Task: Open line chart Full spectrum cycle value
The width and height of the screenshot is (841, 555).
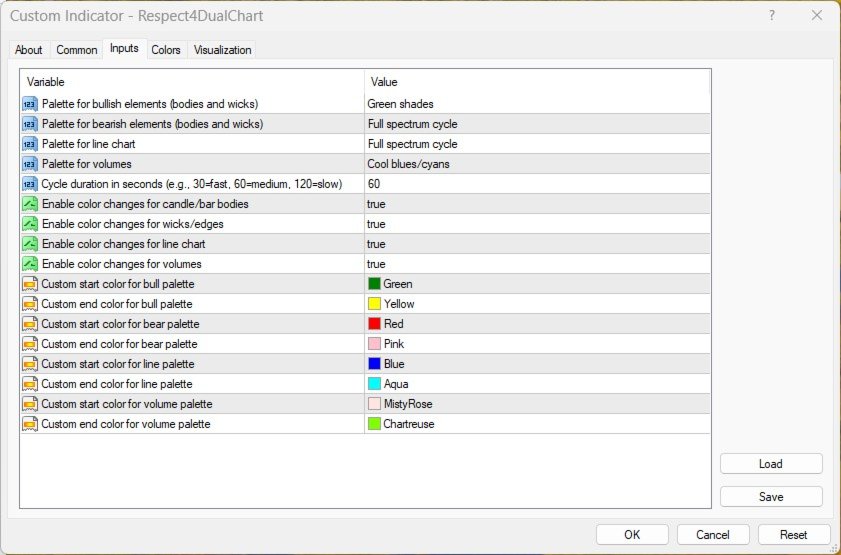Action: (x=537, y=144)
